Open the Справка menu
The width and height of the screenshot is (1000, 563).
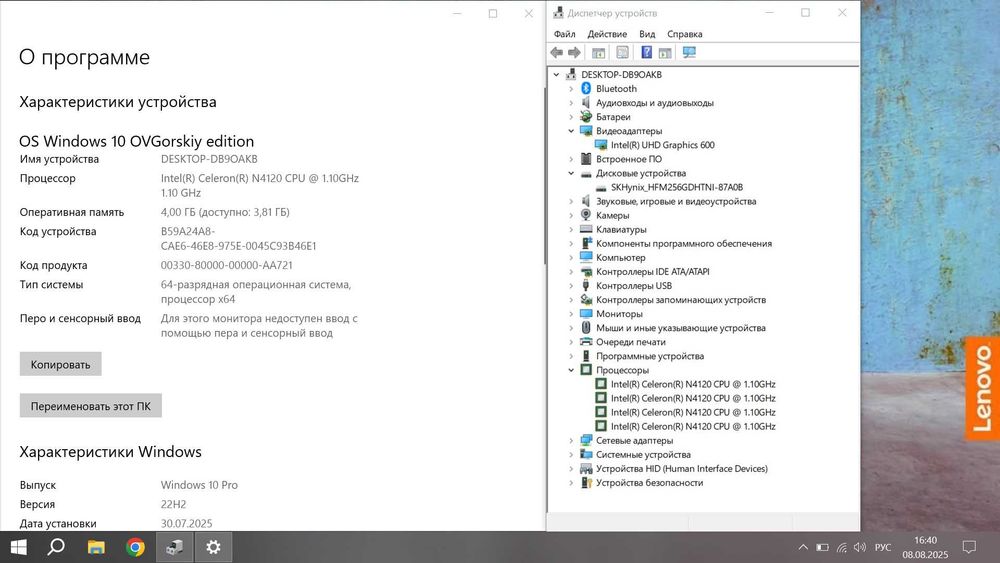pyautogui.click(x=685, y=34)
